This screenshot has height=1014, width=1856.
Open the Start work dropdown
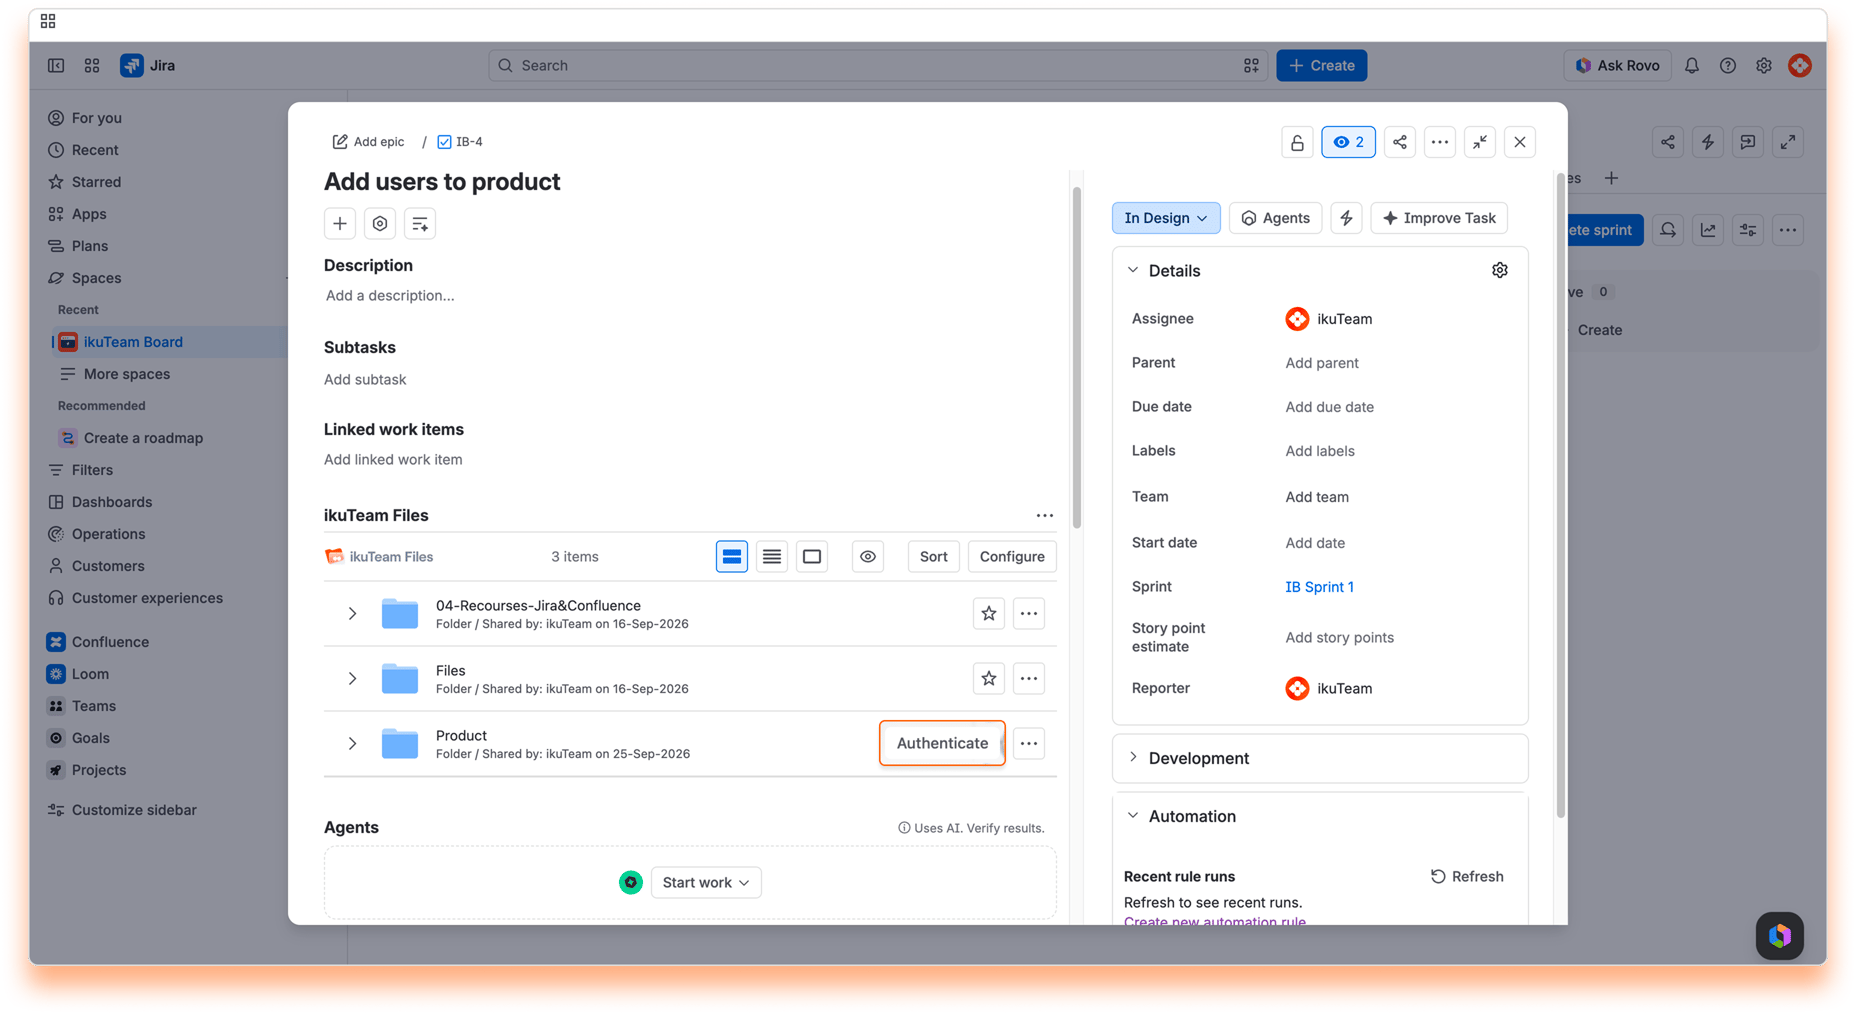pos(706,883)
